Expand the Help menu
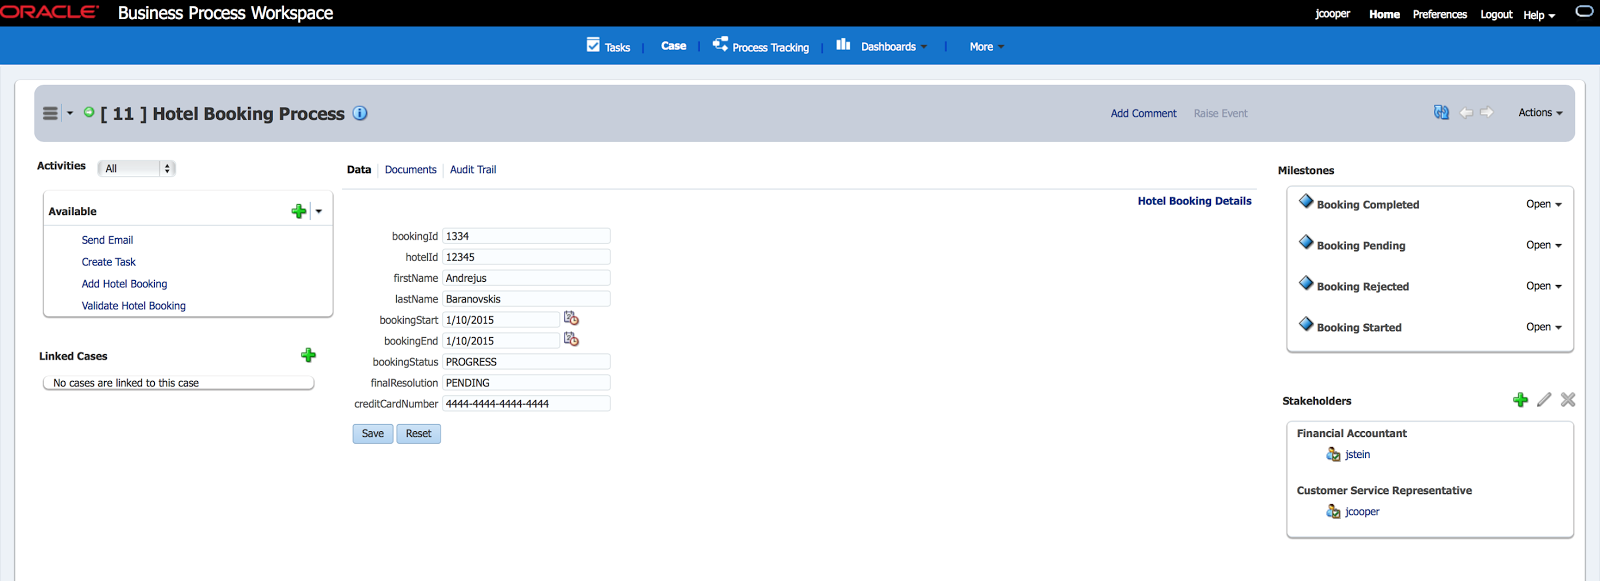 click(1539, 15)
